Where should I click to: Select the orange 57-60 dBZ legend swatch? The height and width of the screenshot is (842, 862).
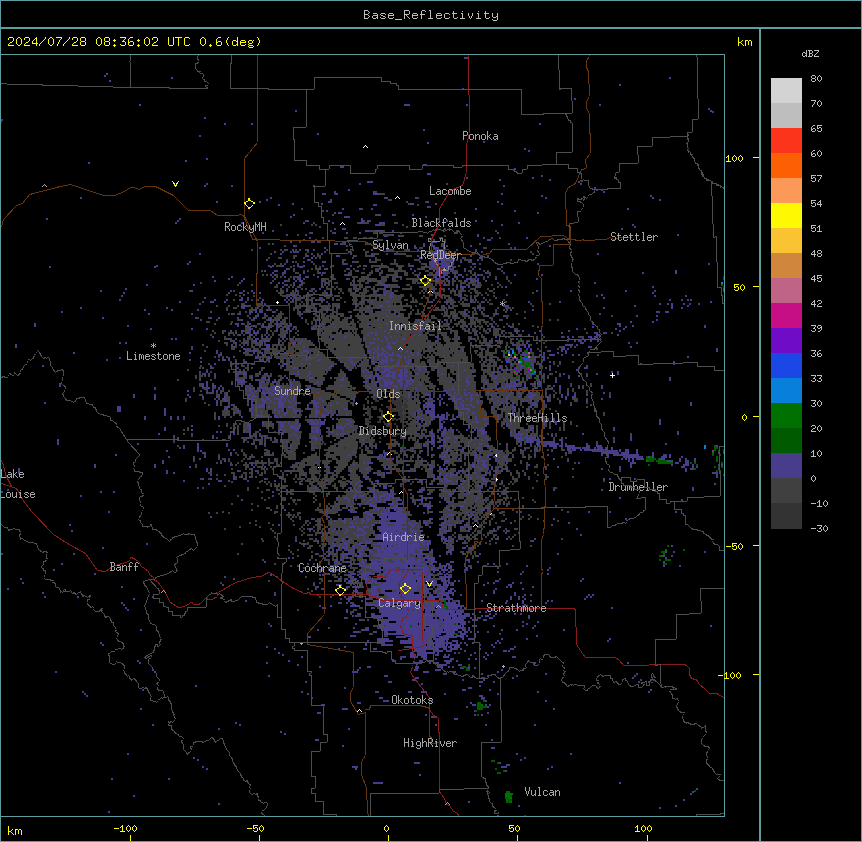786,165
